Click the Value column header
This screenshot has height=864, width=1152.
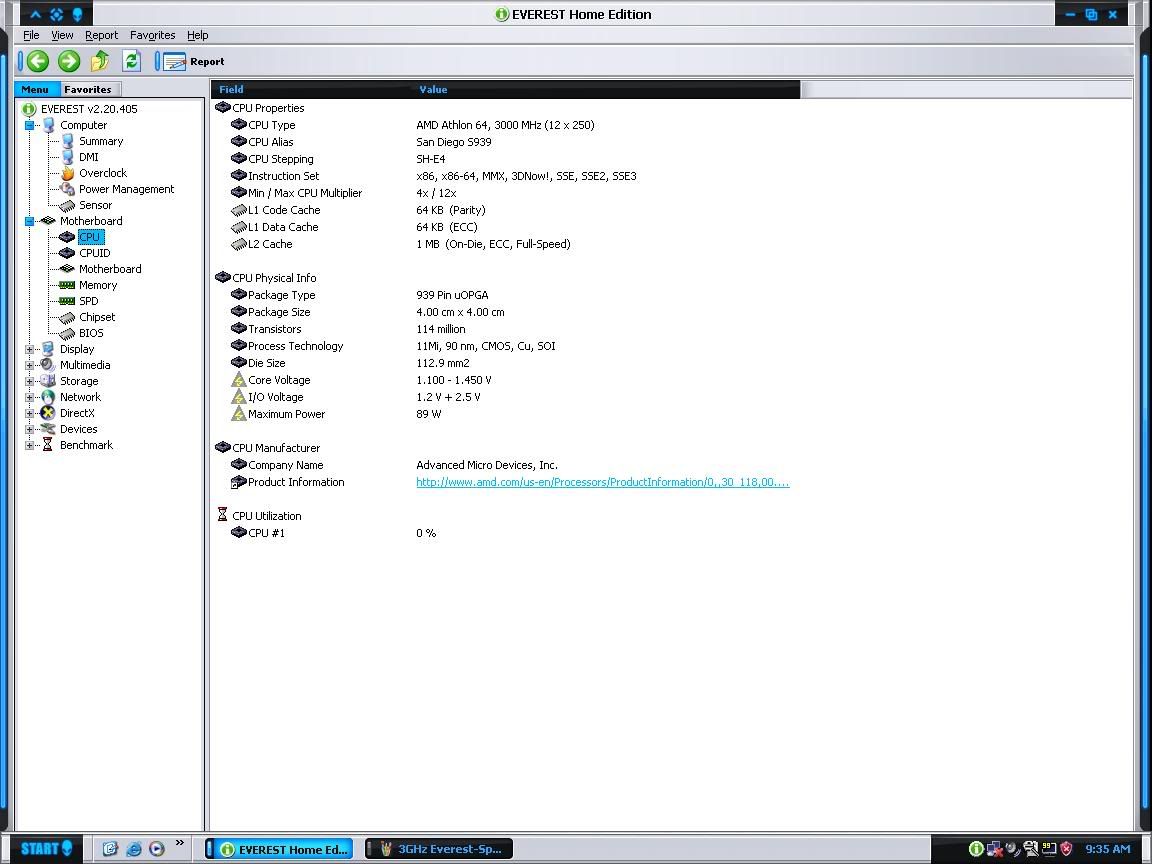click(x=433, y=89)
